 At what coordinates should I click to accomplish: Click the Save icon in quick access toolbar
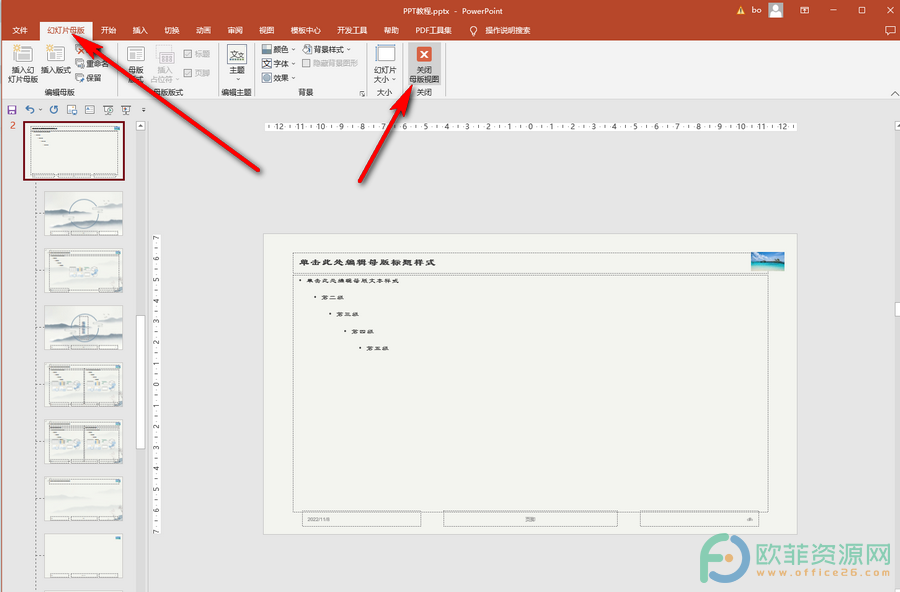[12, 110]
